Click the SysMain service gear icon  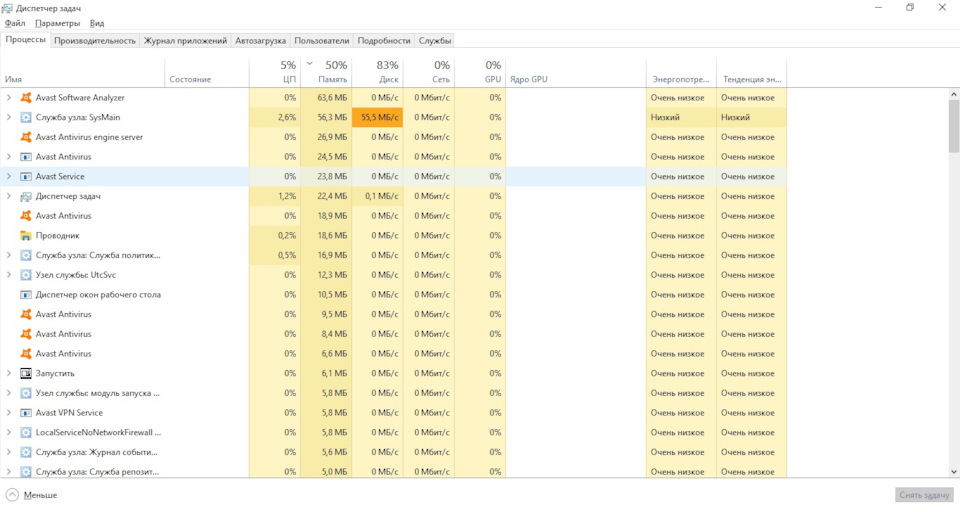tap(26, 117)
